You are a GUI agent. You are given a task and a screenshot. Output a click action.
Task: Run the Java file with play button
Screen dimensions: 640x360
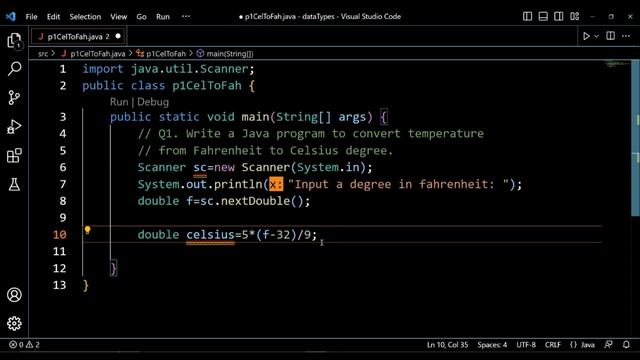586,36
